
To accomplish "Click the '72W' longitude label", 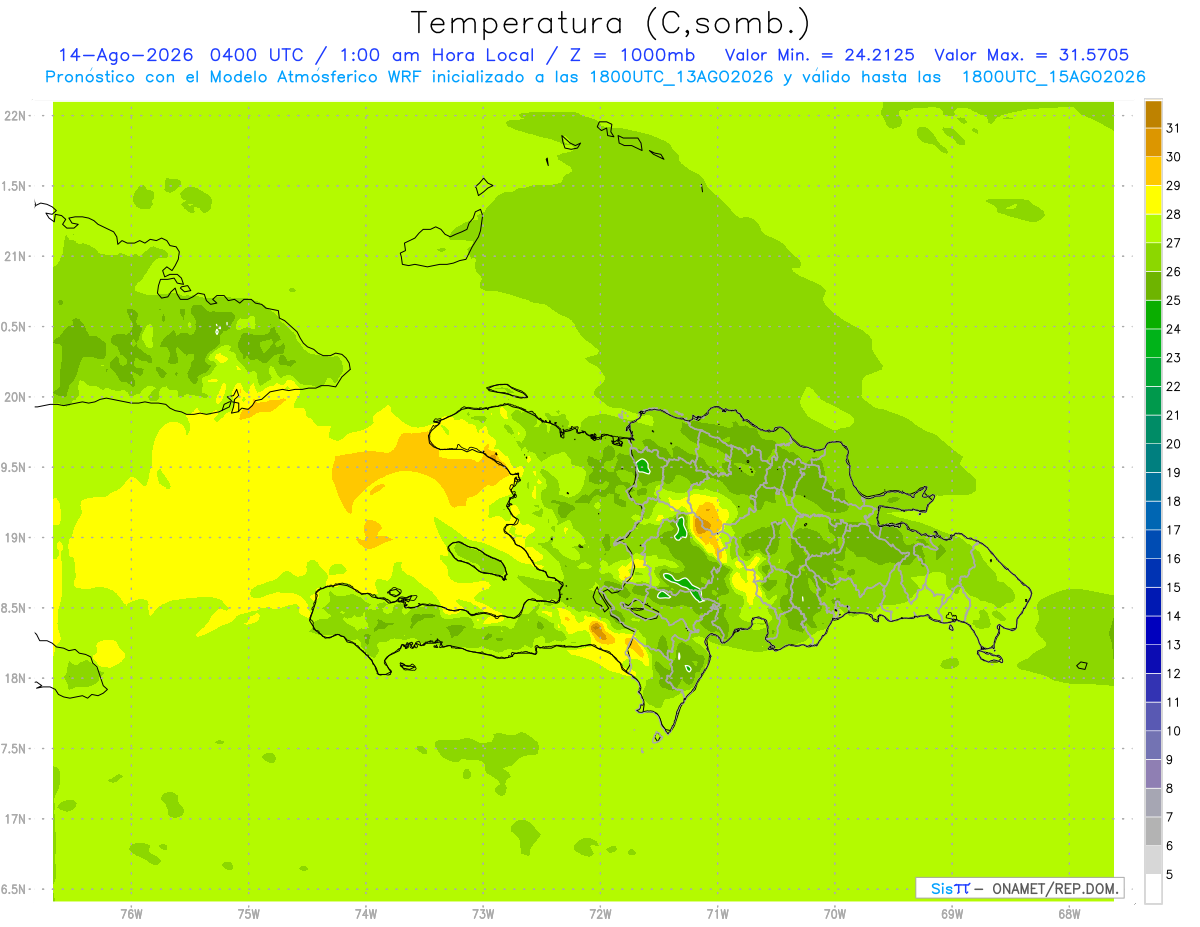I will 600,913.
